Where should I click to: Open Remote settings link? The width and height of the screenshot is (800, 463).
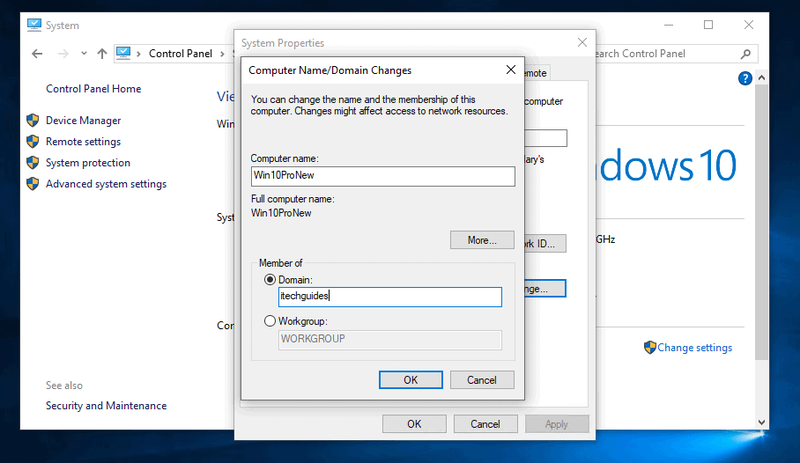(83, 141)
